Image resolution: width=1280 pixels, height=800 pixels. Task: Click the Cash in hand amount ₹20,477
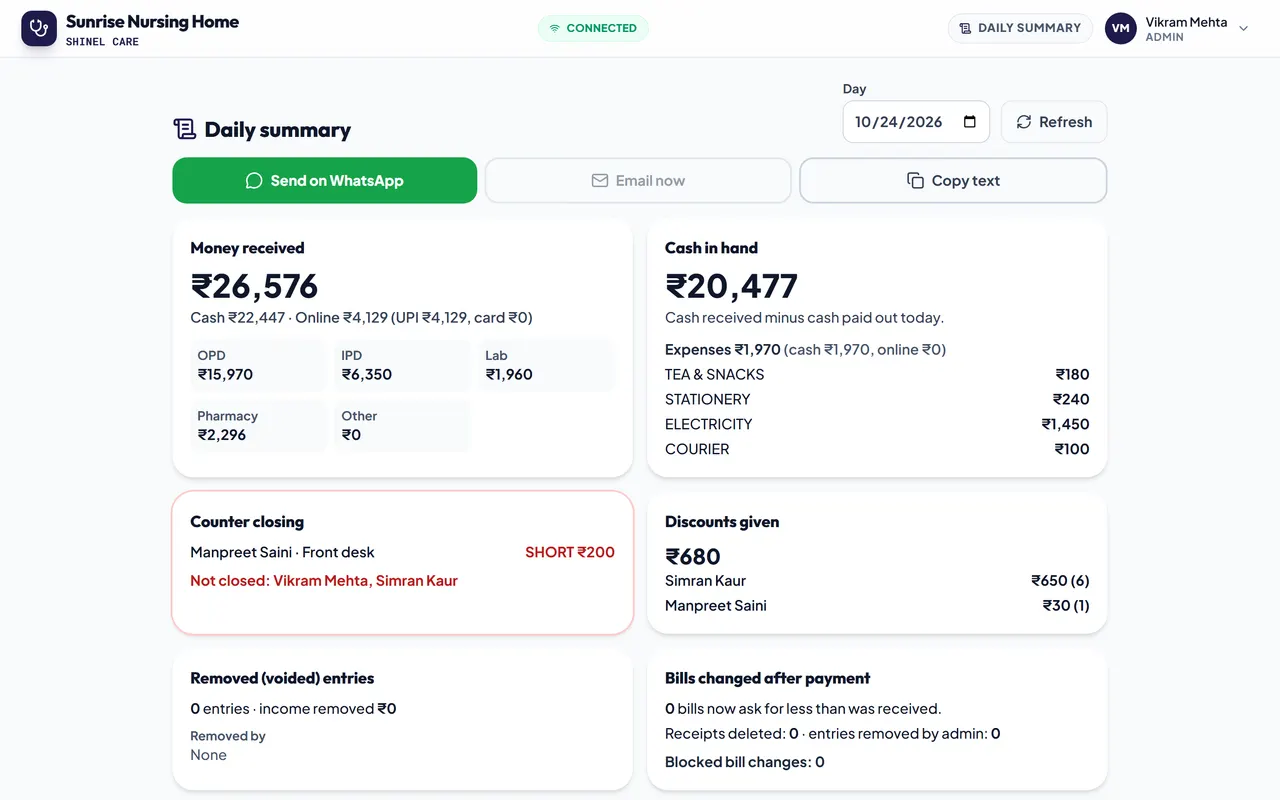tap(731, 286)
